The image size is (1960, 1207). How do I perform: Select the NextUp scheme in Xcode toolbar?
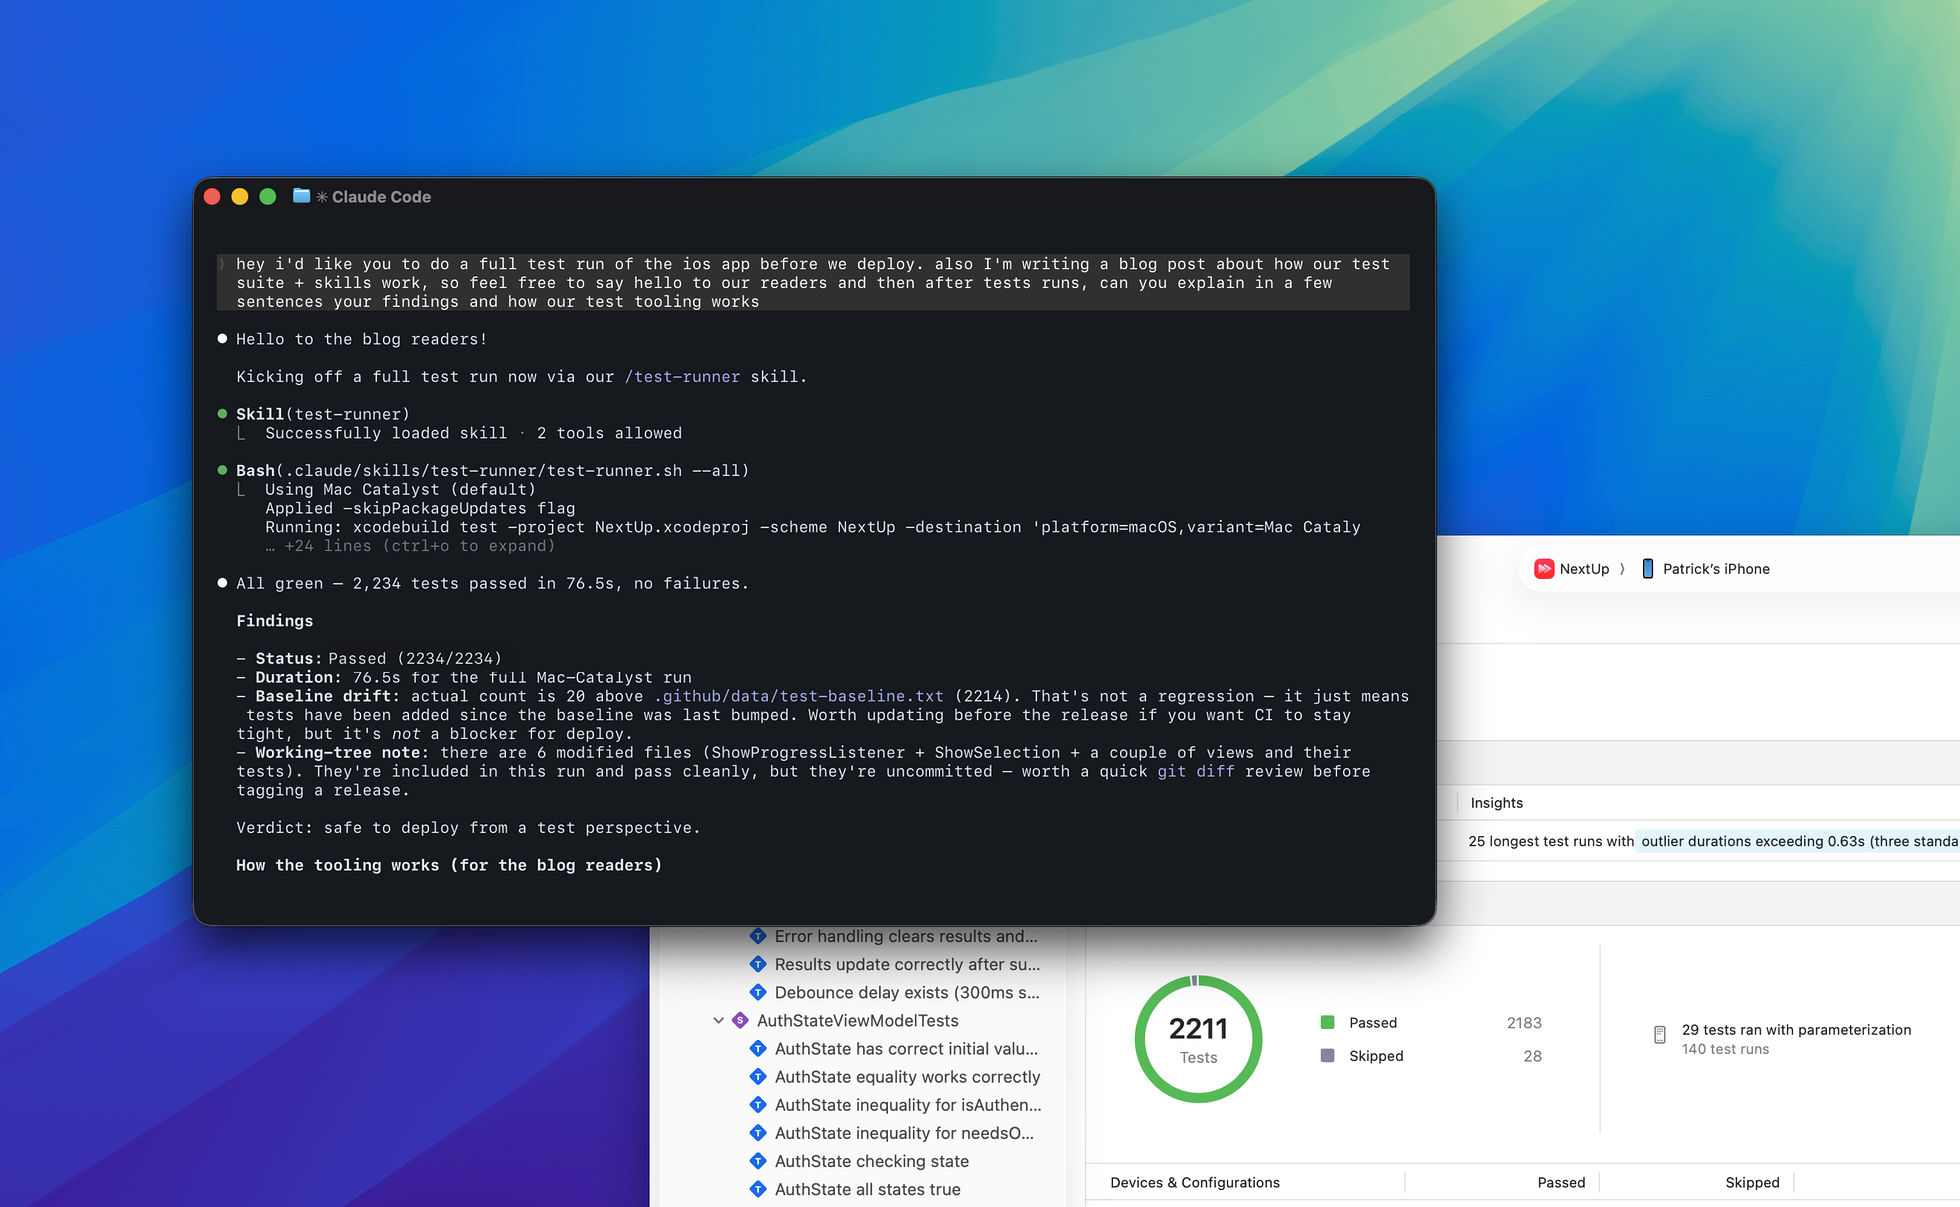coord(1572,568)
